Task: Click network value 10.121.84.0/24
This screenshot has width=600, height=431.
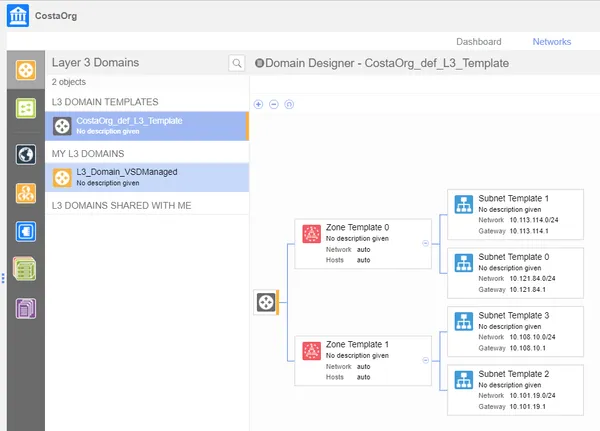Action: (532, 279)
